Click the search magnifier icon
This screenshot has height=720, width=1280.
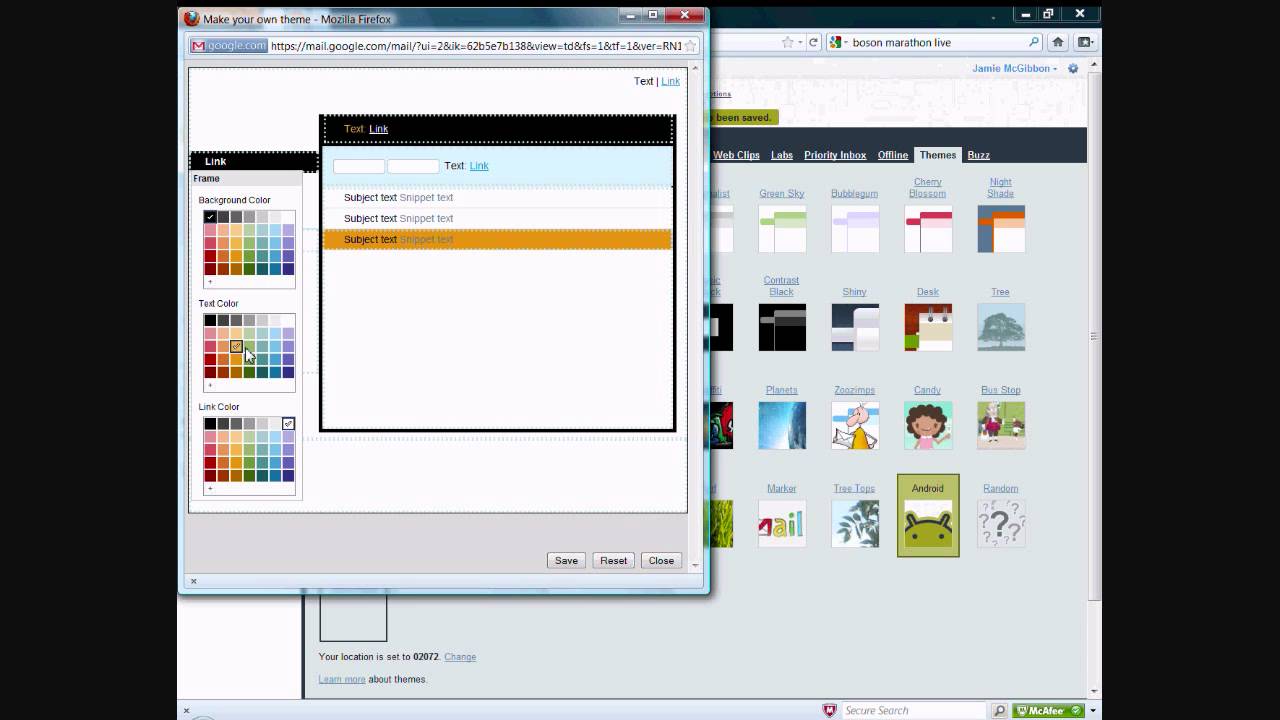tap(1034, 42)
